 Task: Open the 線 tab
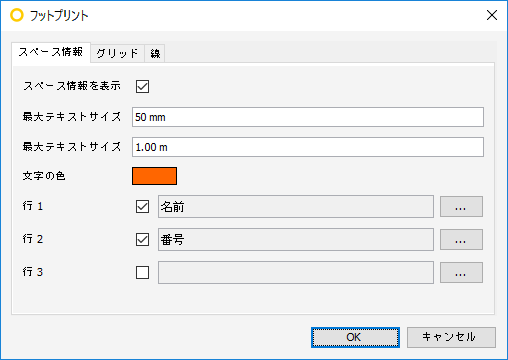(x=155, y=53)
